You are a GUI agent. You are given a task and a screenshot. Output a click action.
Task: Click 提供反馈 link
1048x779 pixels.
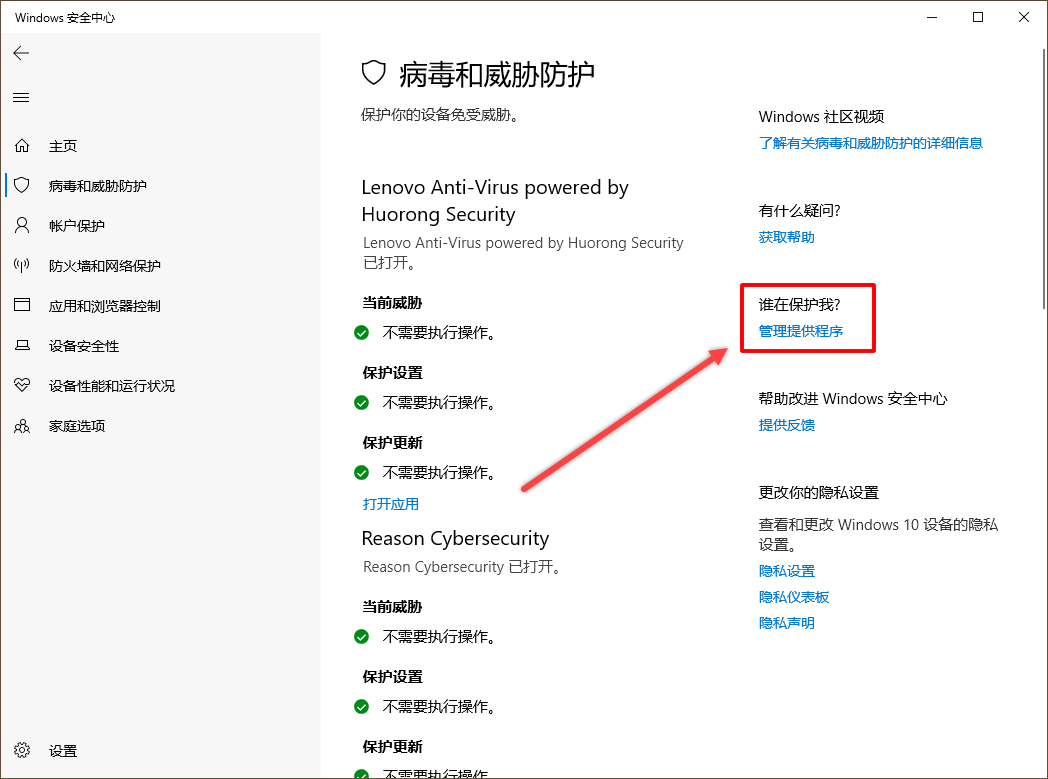[787, 425]
